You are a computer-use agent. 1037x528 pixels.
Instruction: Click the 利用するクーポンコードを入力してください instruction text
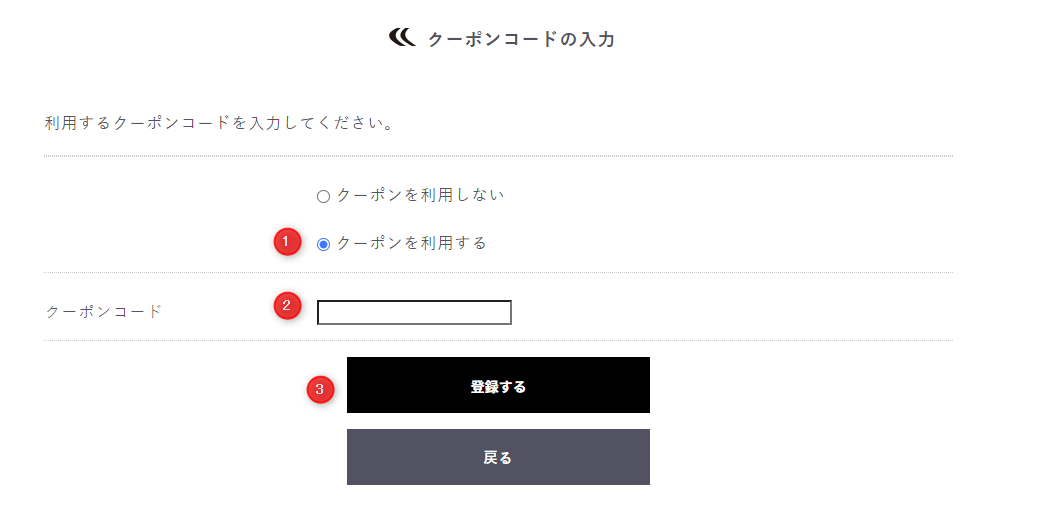click(x=219, y=124)
